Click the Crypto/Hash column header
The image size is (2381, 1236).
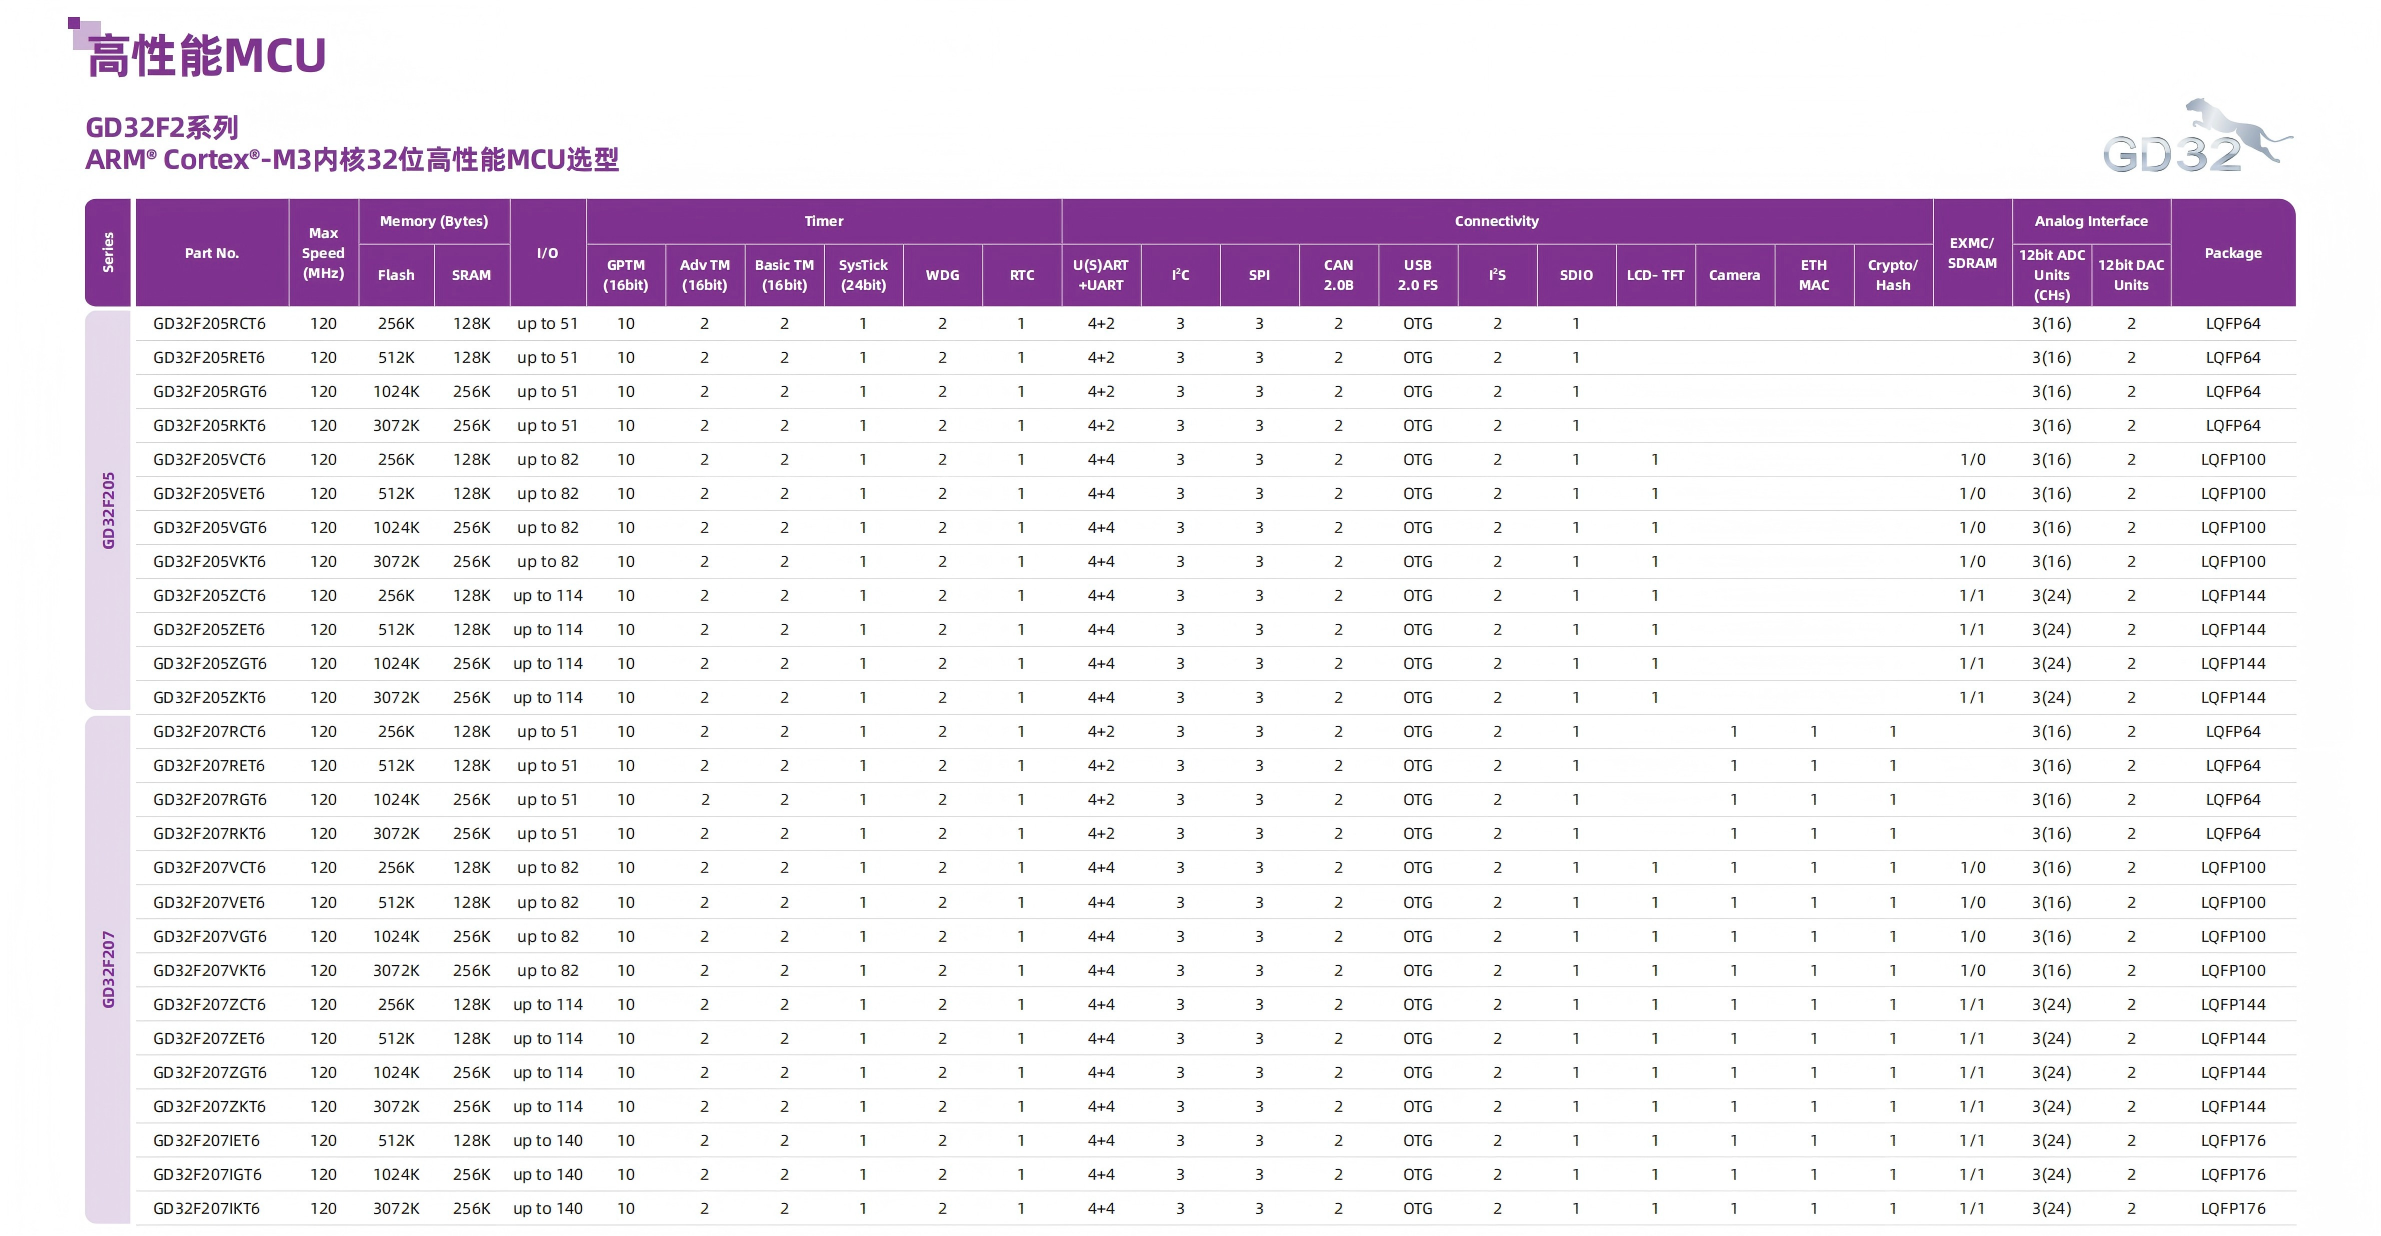1892,275
